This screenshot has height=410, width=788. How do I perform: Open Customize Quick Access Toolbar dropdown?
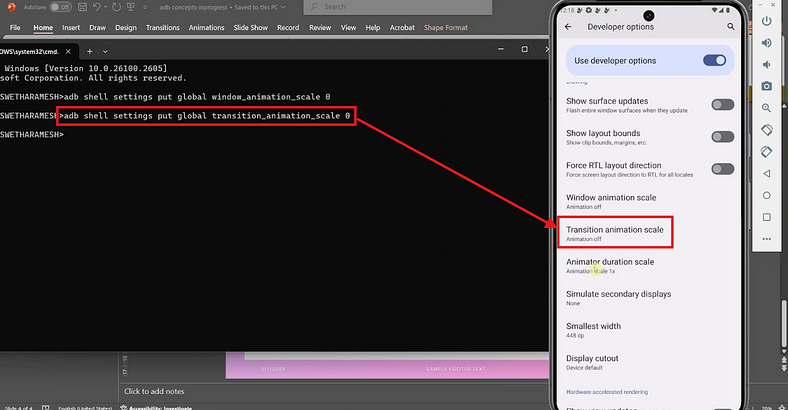point(145,7)
